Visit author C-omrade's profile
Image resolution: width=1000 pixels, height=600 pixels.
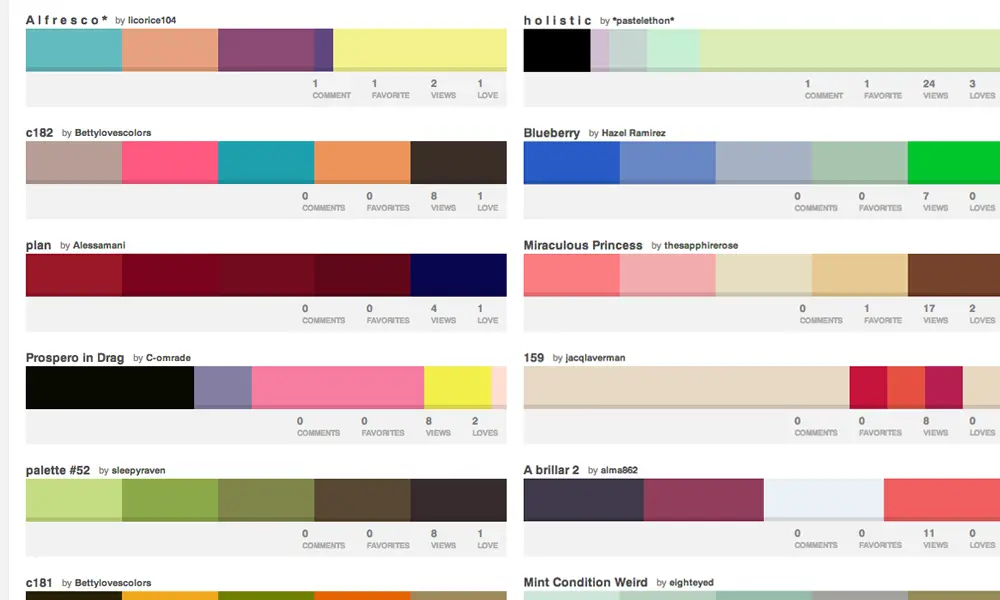[168, 358]
